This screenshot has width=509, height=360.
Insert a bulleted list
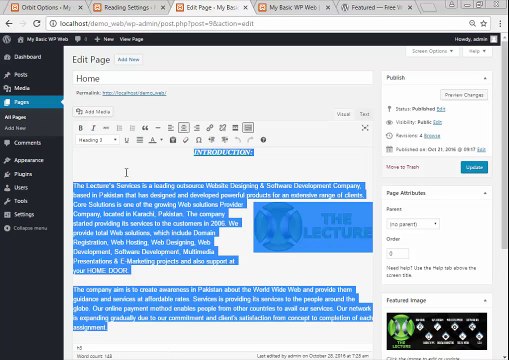(119, 128)
